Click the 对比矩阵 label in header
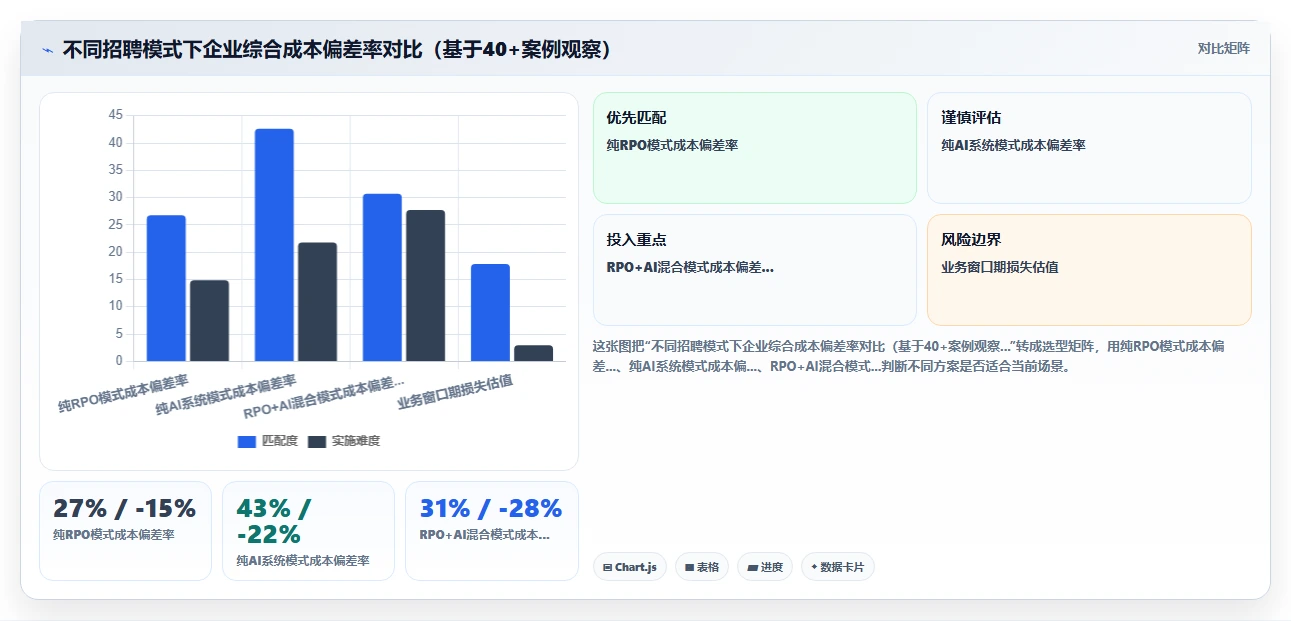 click(1224, 48)
